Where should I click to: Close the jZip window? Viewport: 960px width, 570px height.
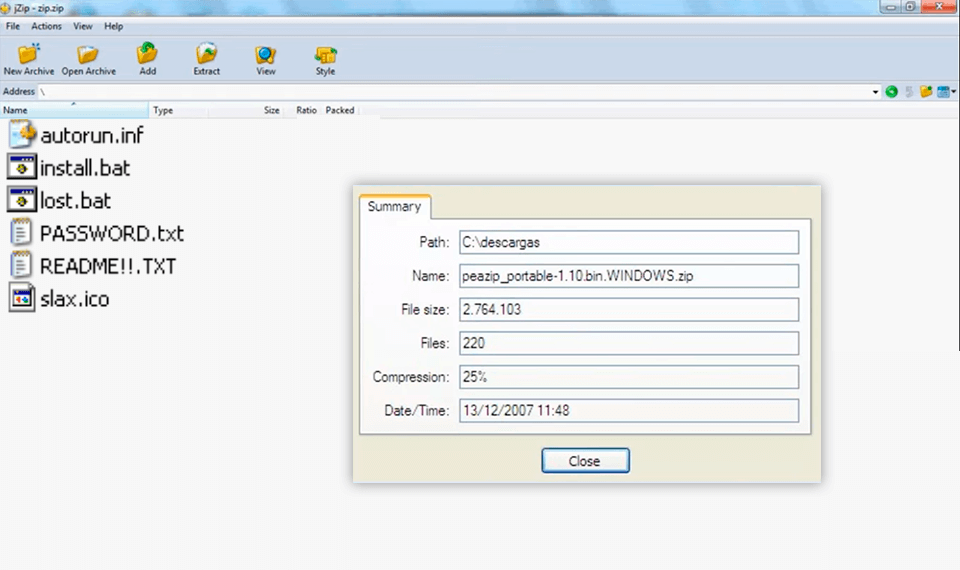pyautogui.click(x=939, y=7)
